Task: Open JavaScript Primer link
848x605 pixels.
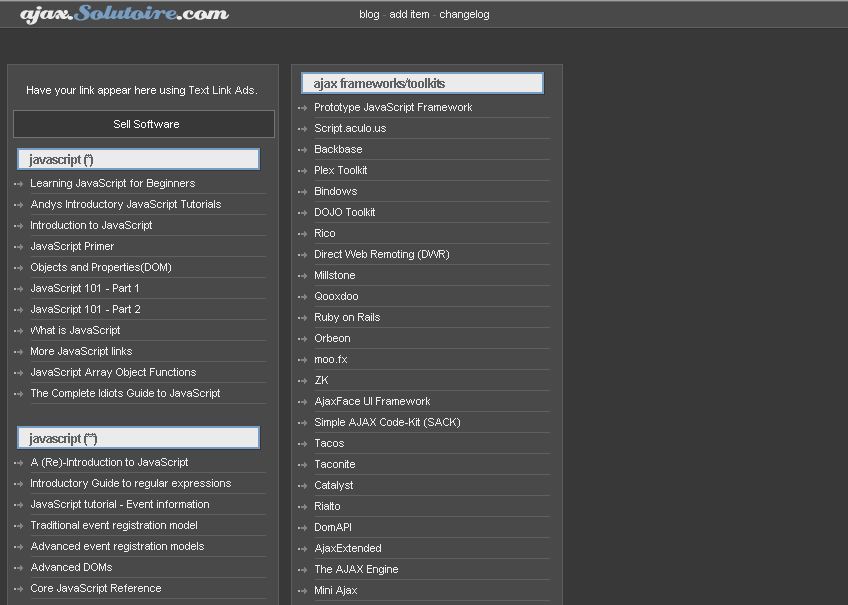Action: tap(72, 247)
